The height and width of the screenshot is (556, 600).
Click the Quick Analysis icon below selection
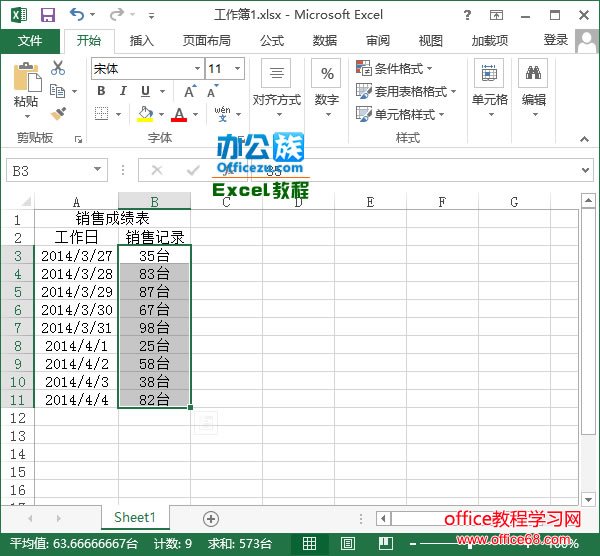[206, 422]
